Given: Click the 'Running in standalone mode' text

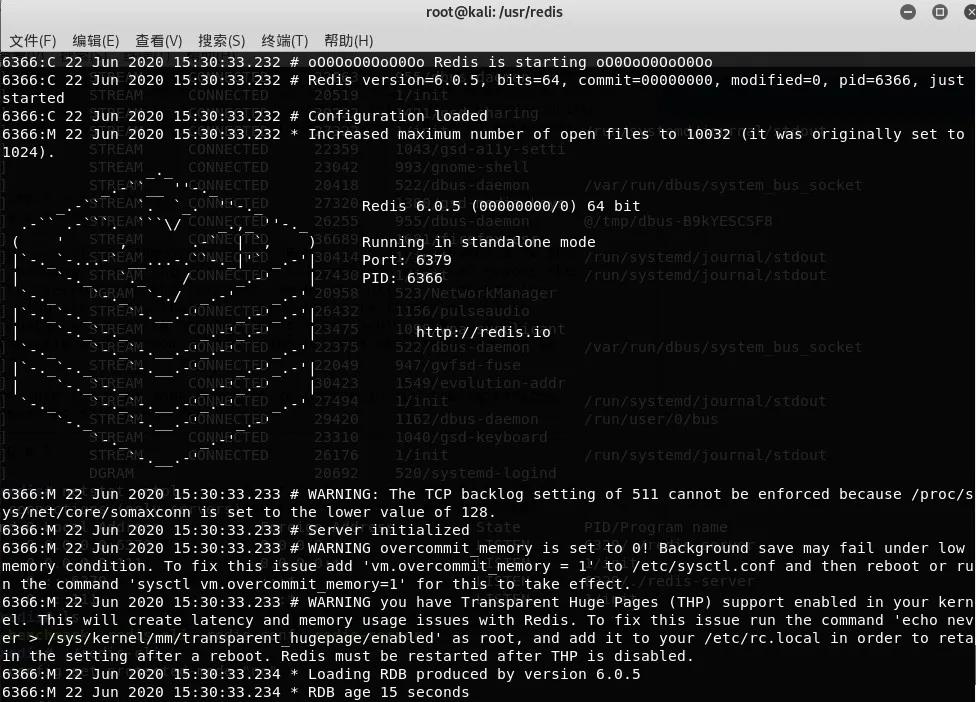Looking at the screenshot, I should (x=478, y=242).
